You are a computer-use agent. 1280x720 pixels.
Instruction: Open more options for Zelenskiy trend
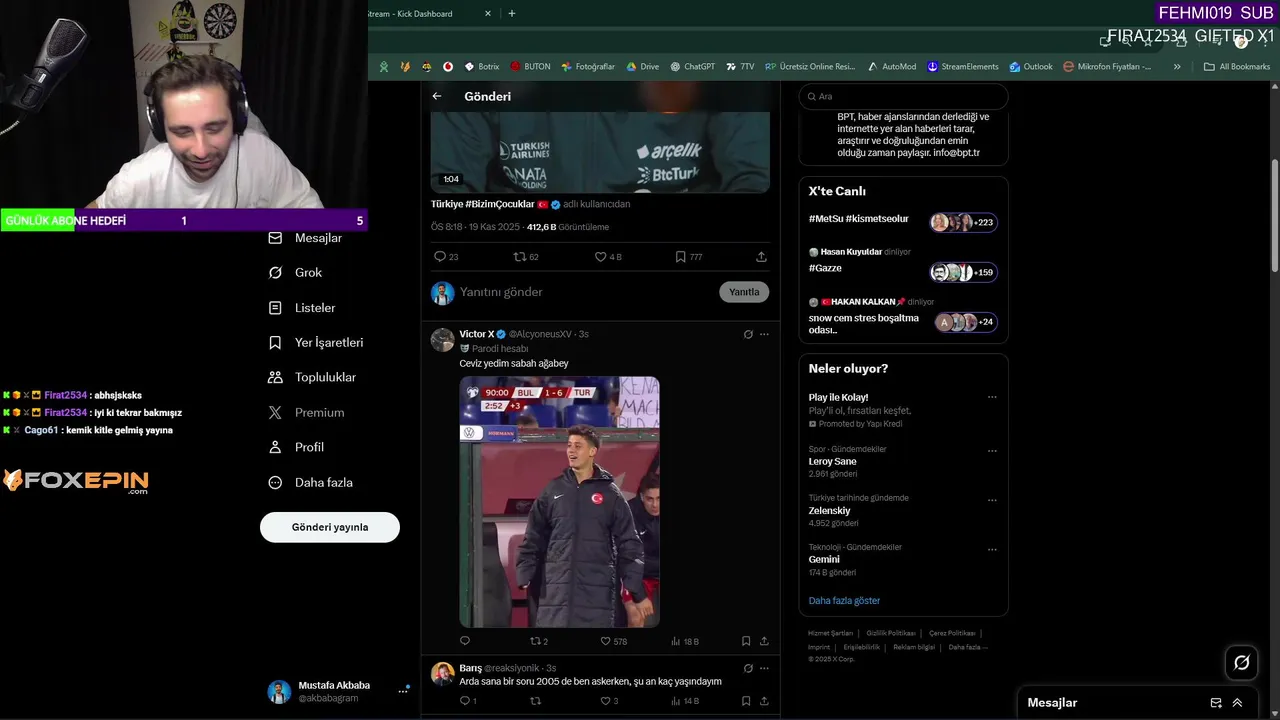coord(992,500)
